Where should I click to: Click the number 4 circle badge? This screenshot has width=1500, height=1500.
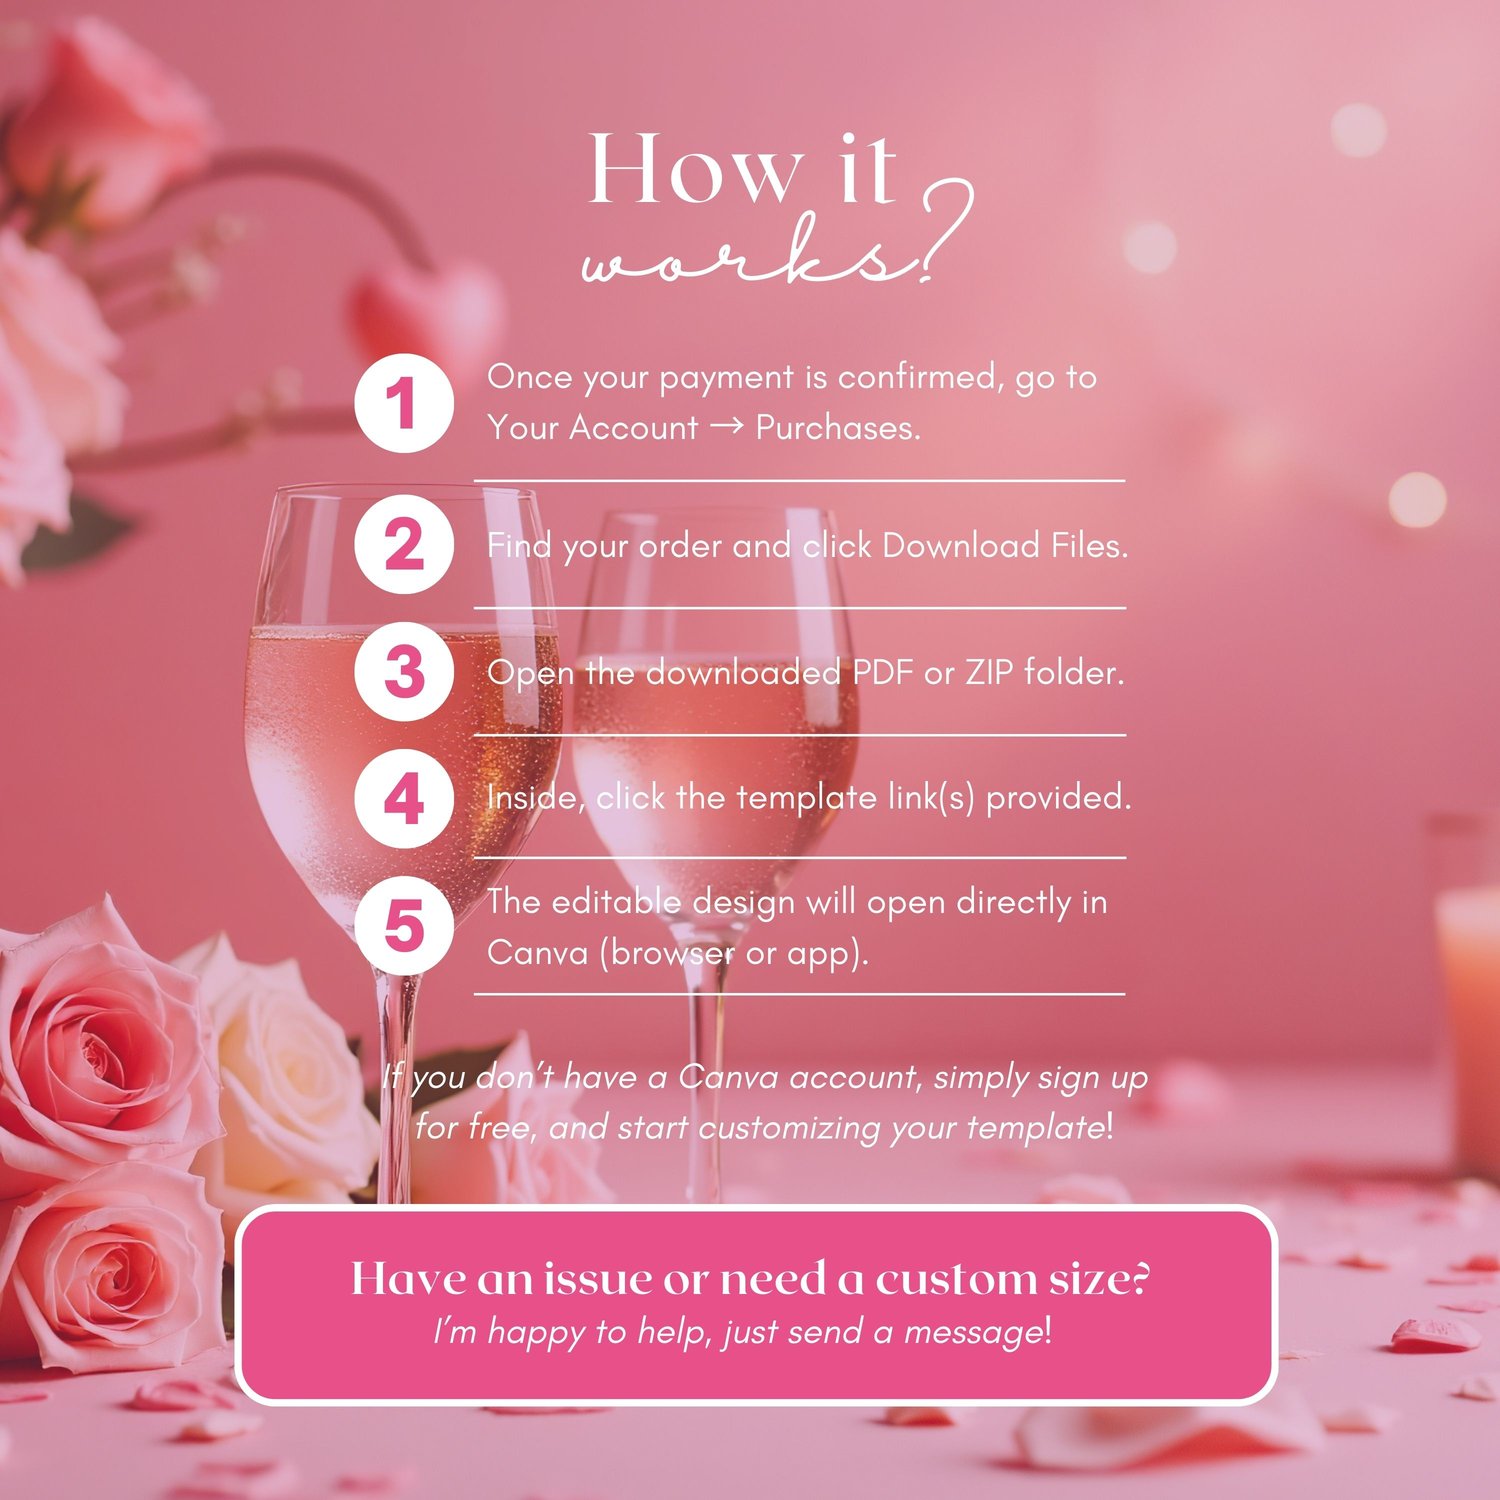point(404,798)
